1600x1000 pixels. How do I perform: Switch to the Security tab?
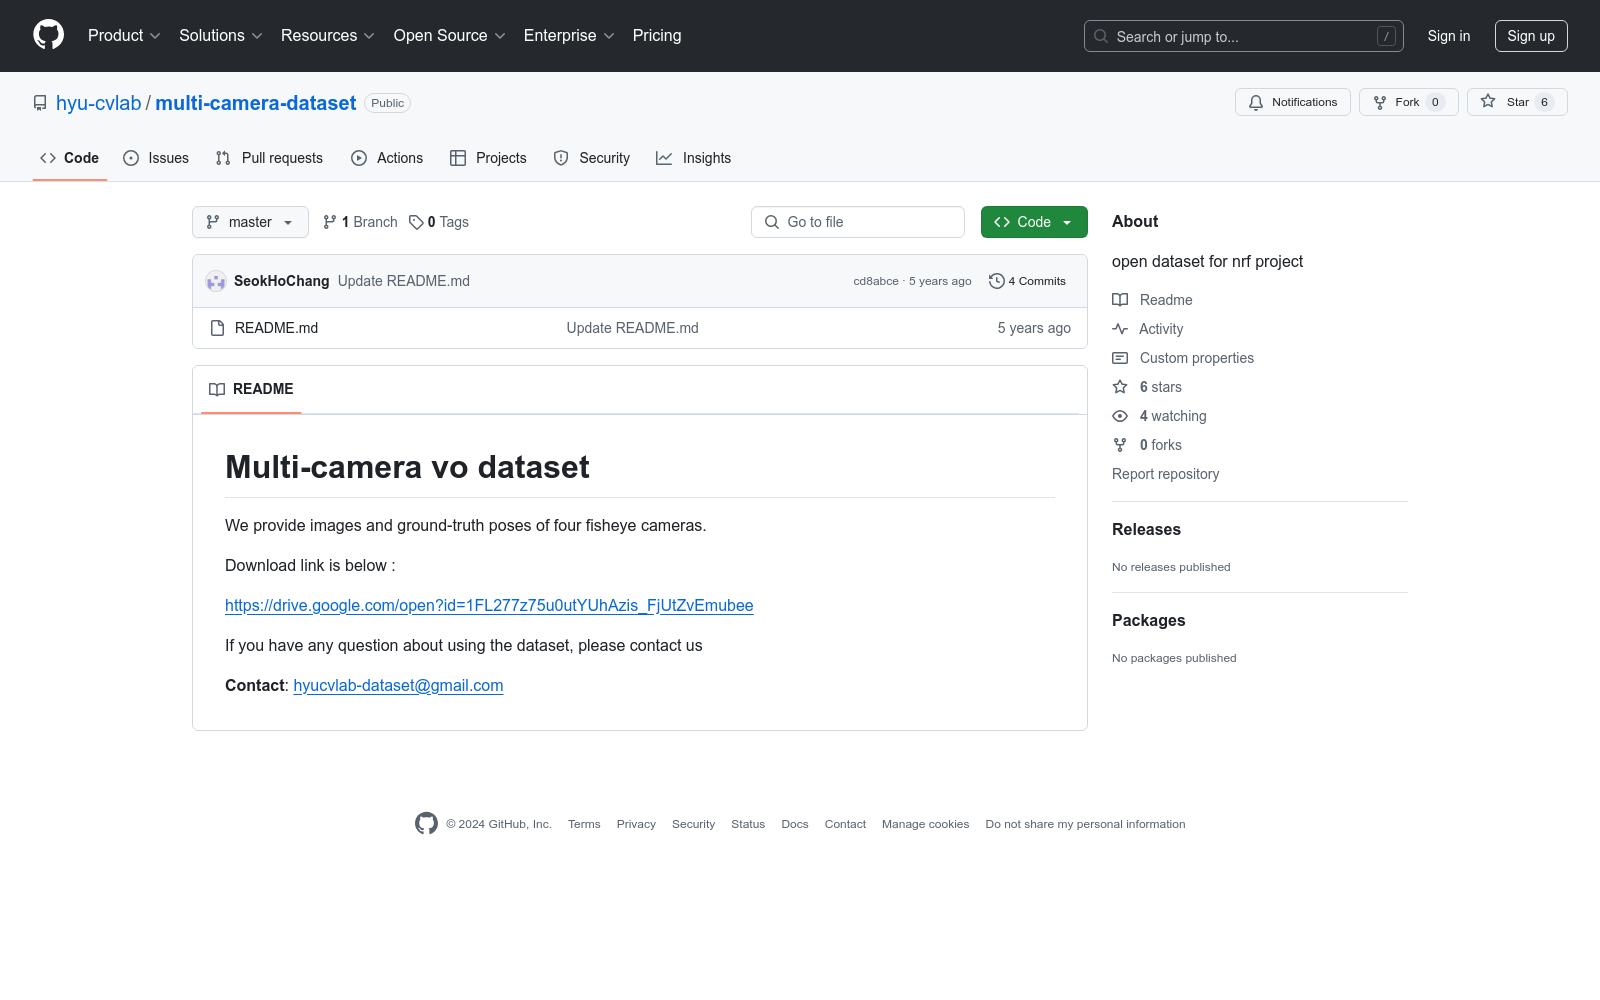pyautogui.click(x=592, y=158)
